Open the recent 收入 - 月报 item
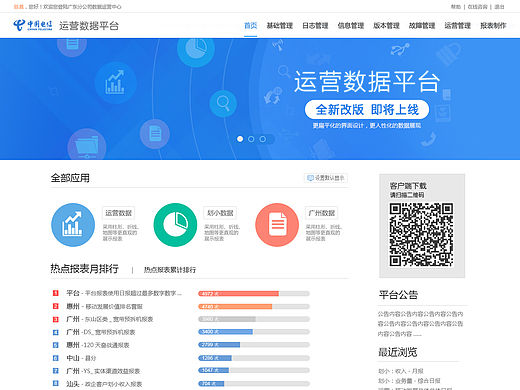 (401, 371)
